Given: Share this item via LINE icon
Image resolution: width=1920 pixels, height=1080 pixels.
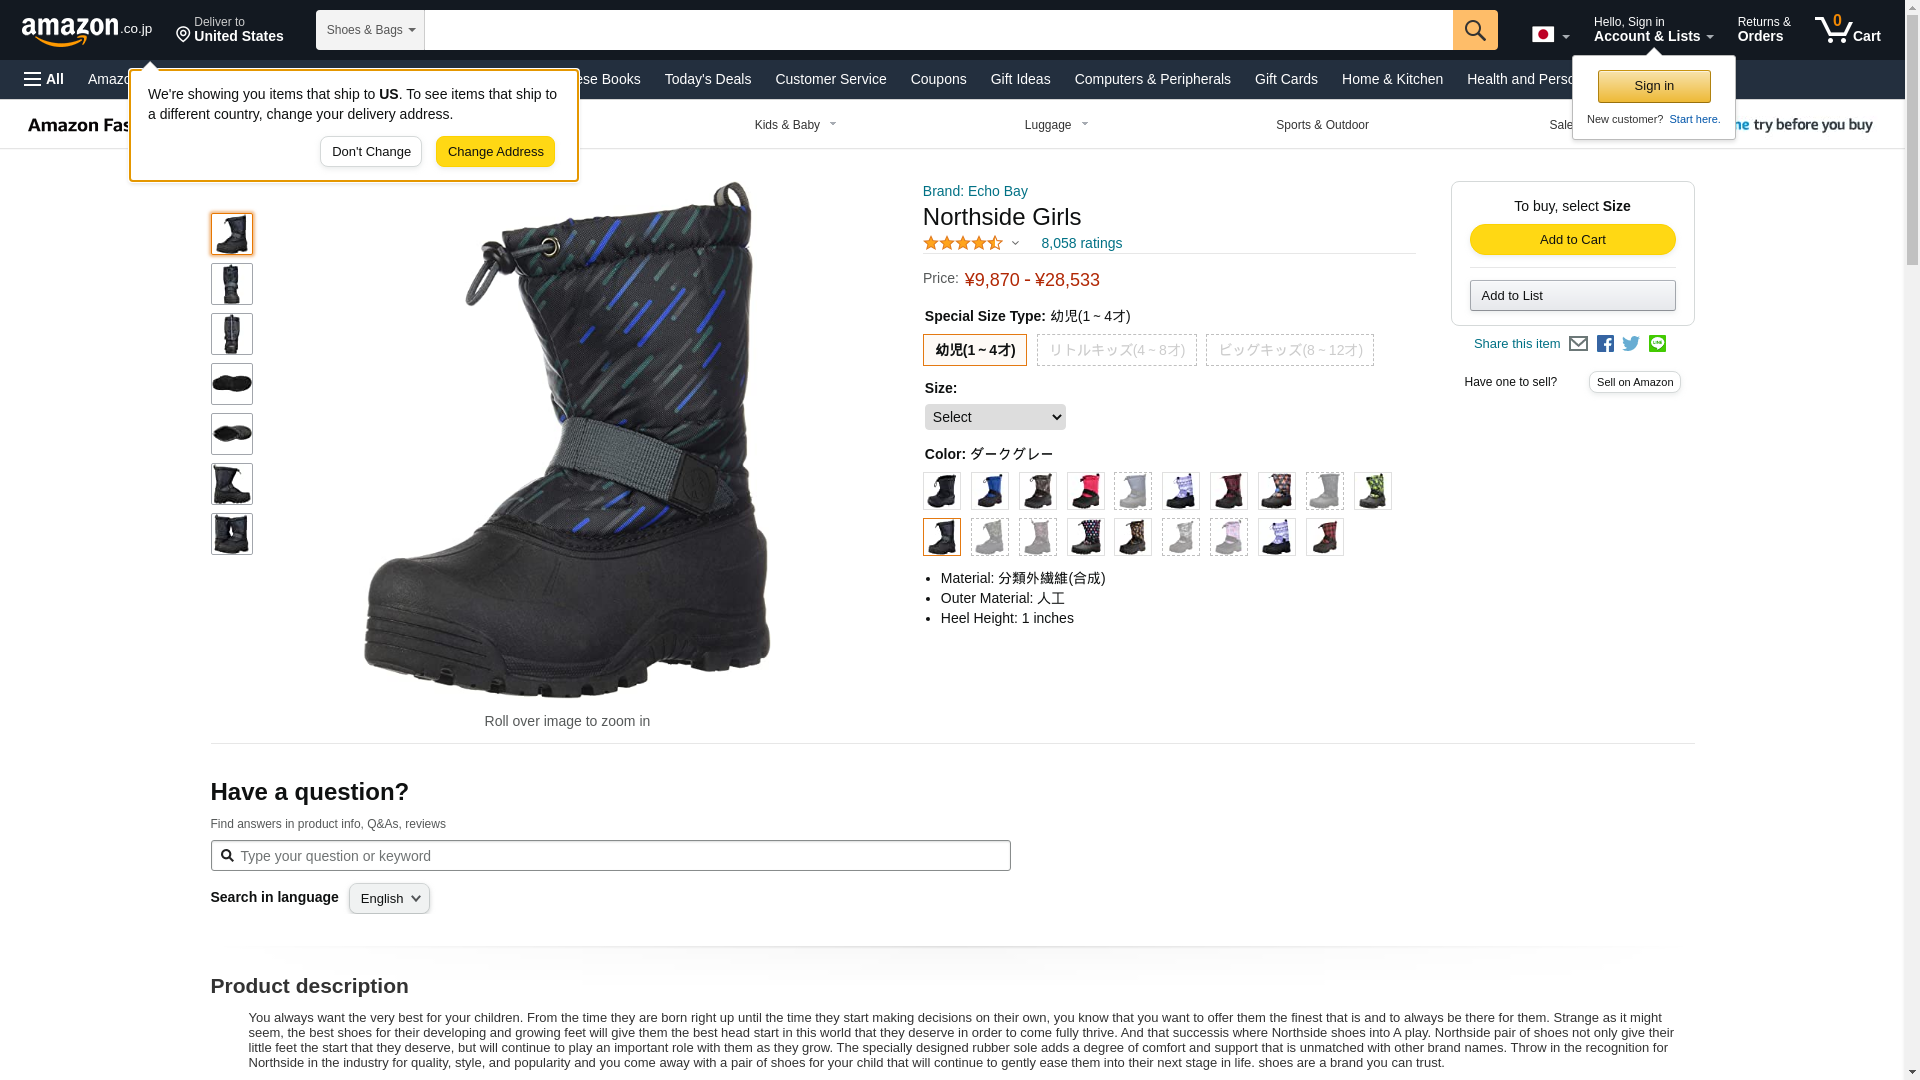Looking at the screenshot, I should pos(1657,344).
